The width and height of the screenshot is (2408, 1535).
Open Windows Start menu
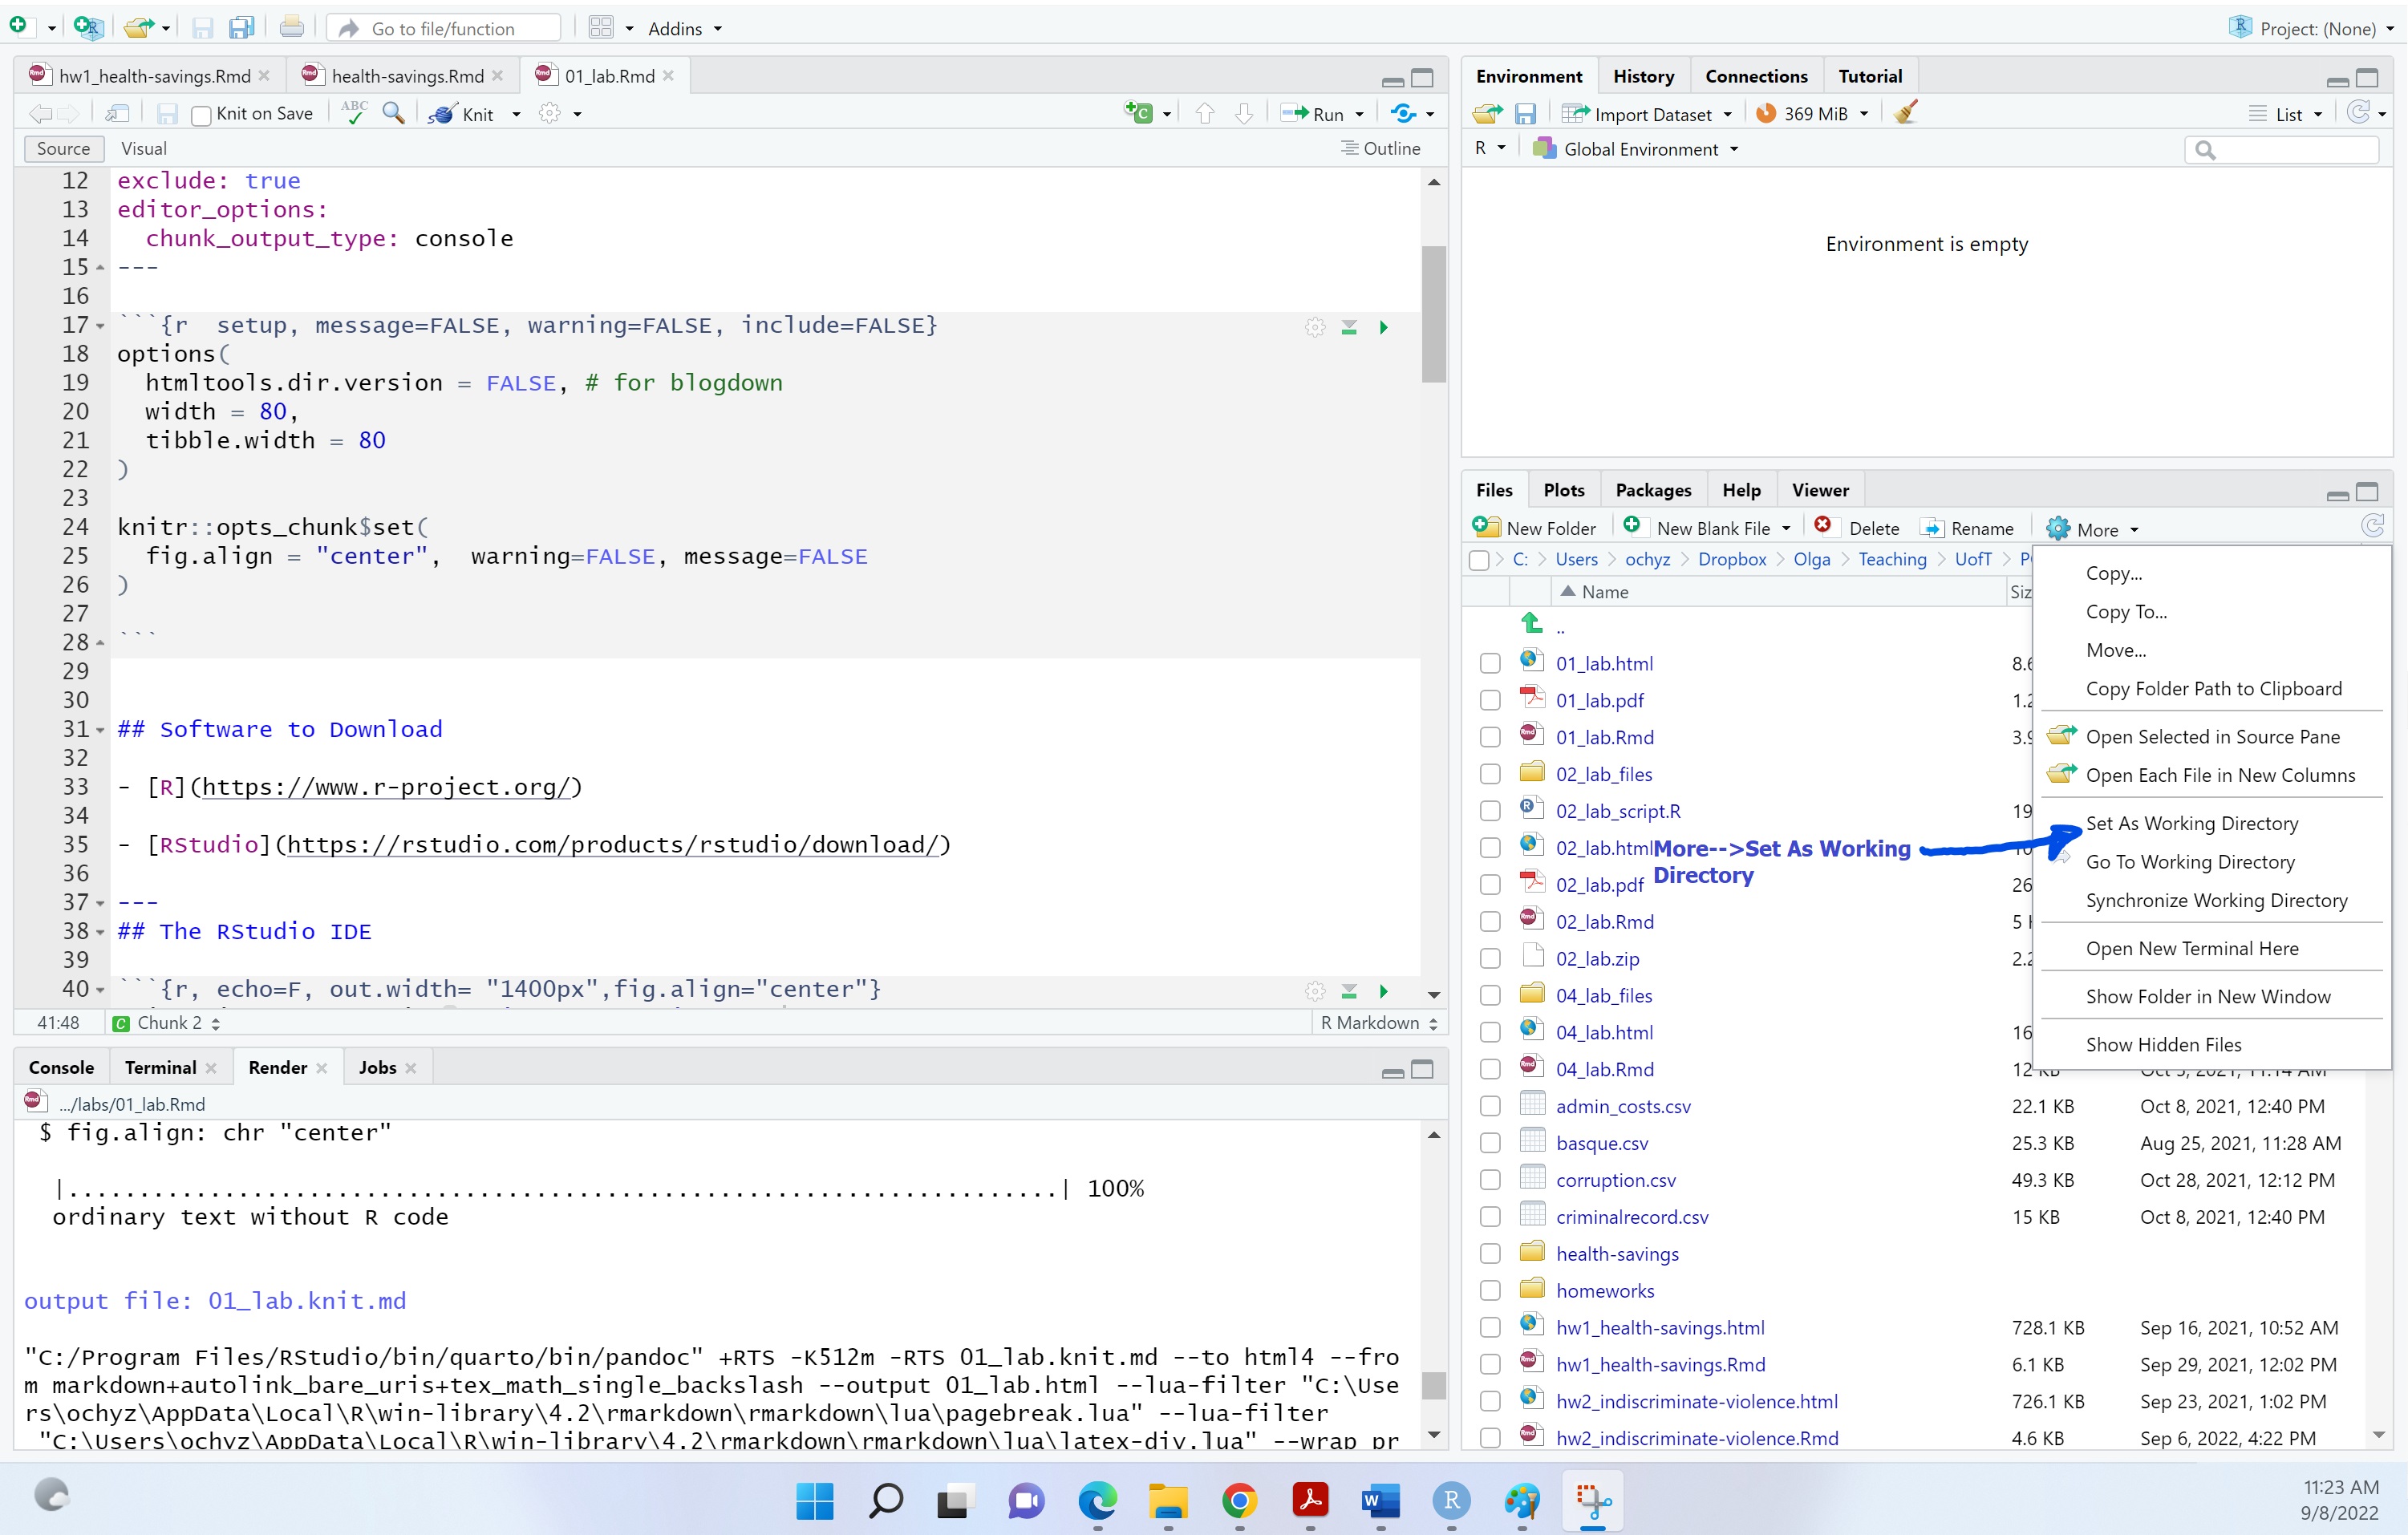coord(815,1500)
